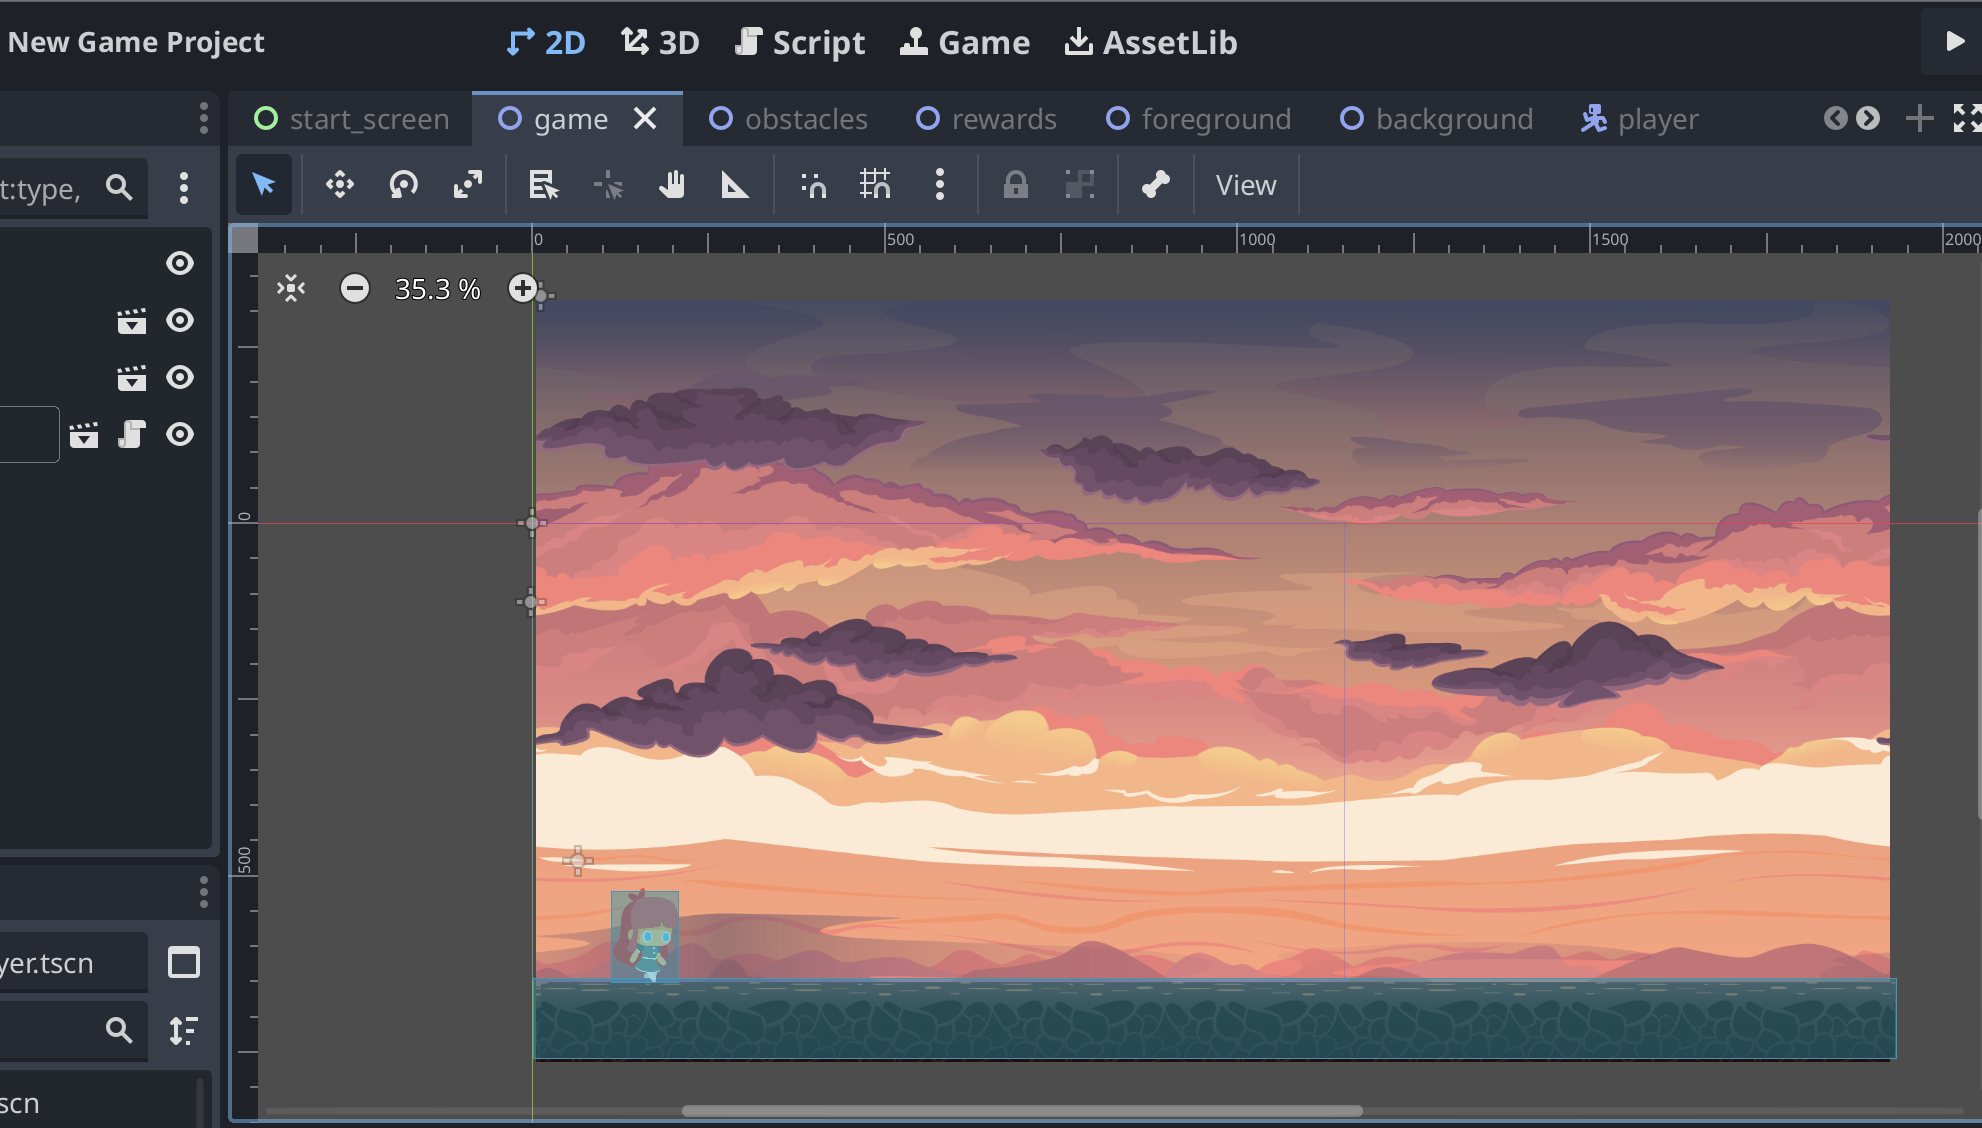The height and width of the screenshot is (1128, 1982).
Task: Open fourth node's instanced scene in editor
Action: tap(84, 434)
